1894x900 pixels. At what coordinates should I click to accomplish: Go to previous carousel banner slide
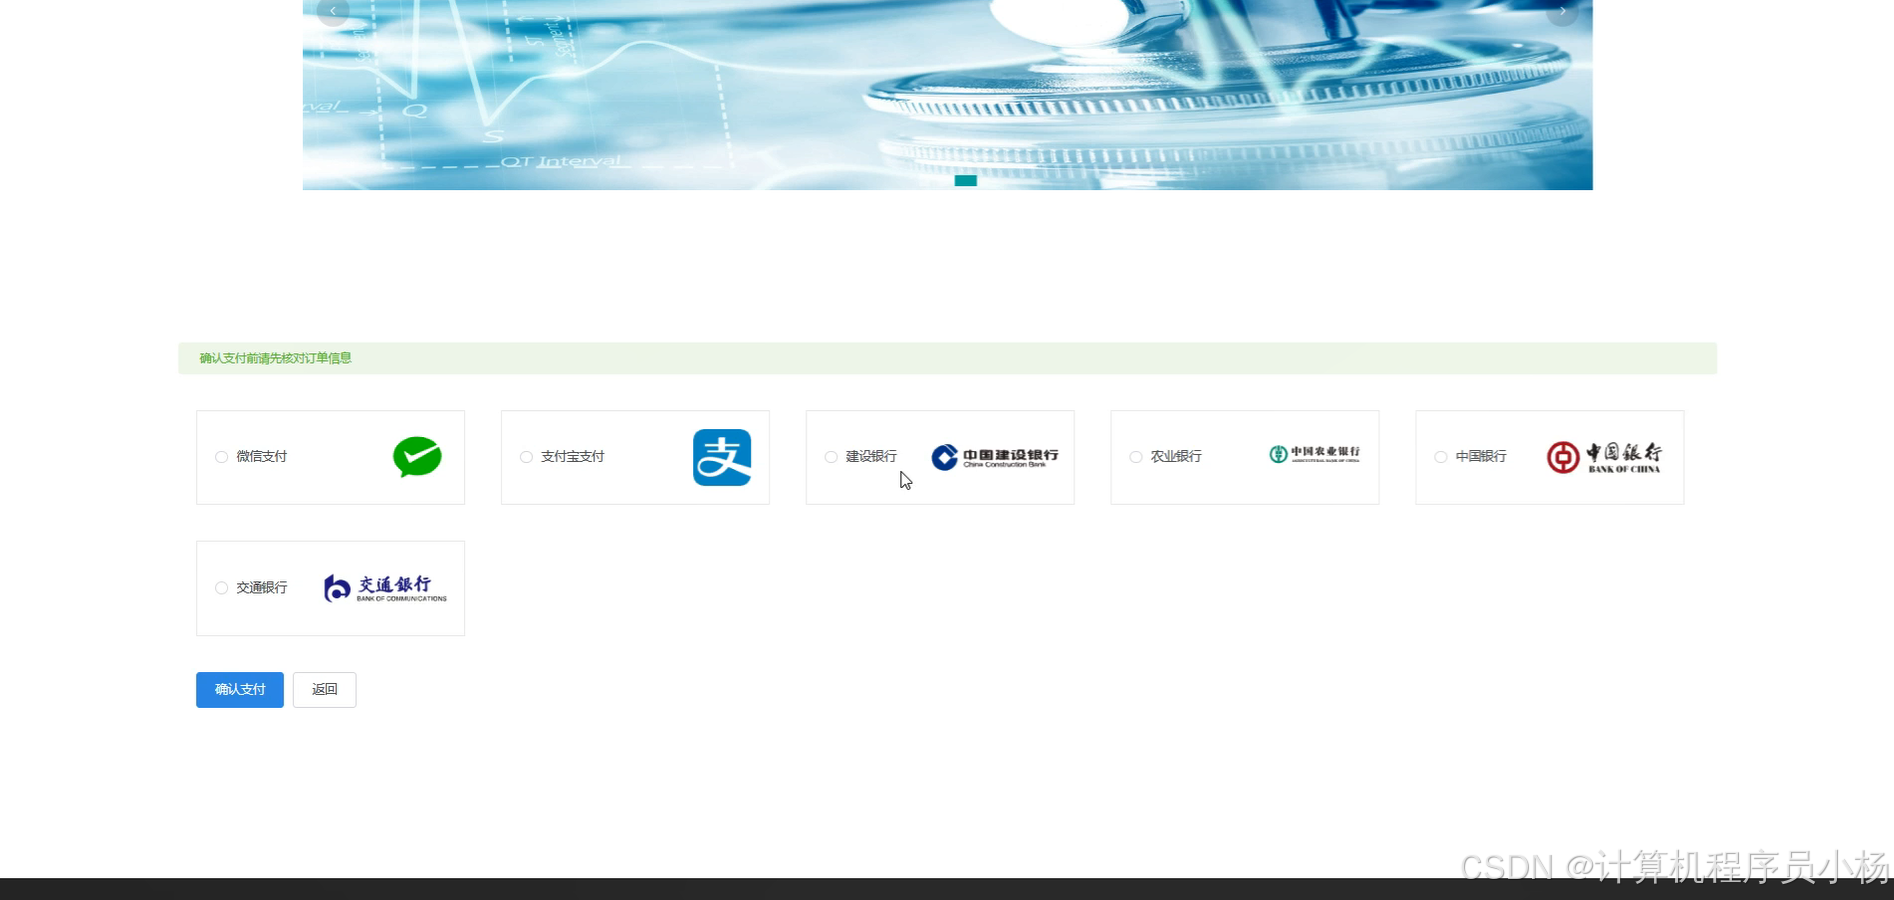tap(333, 11)
